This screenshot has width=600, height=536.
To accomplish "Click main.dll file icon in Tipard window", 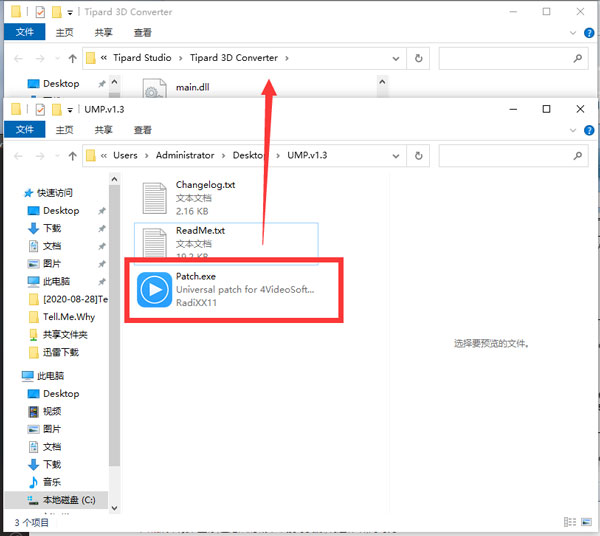I will [x=155, y=88].
